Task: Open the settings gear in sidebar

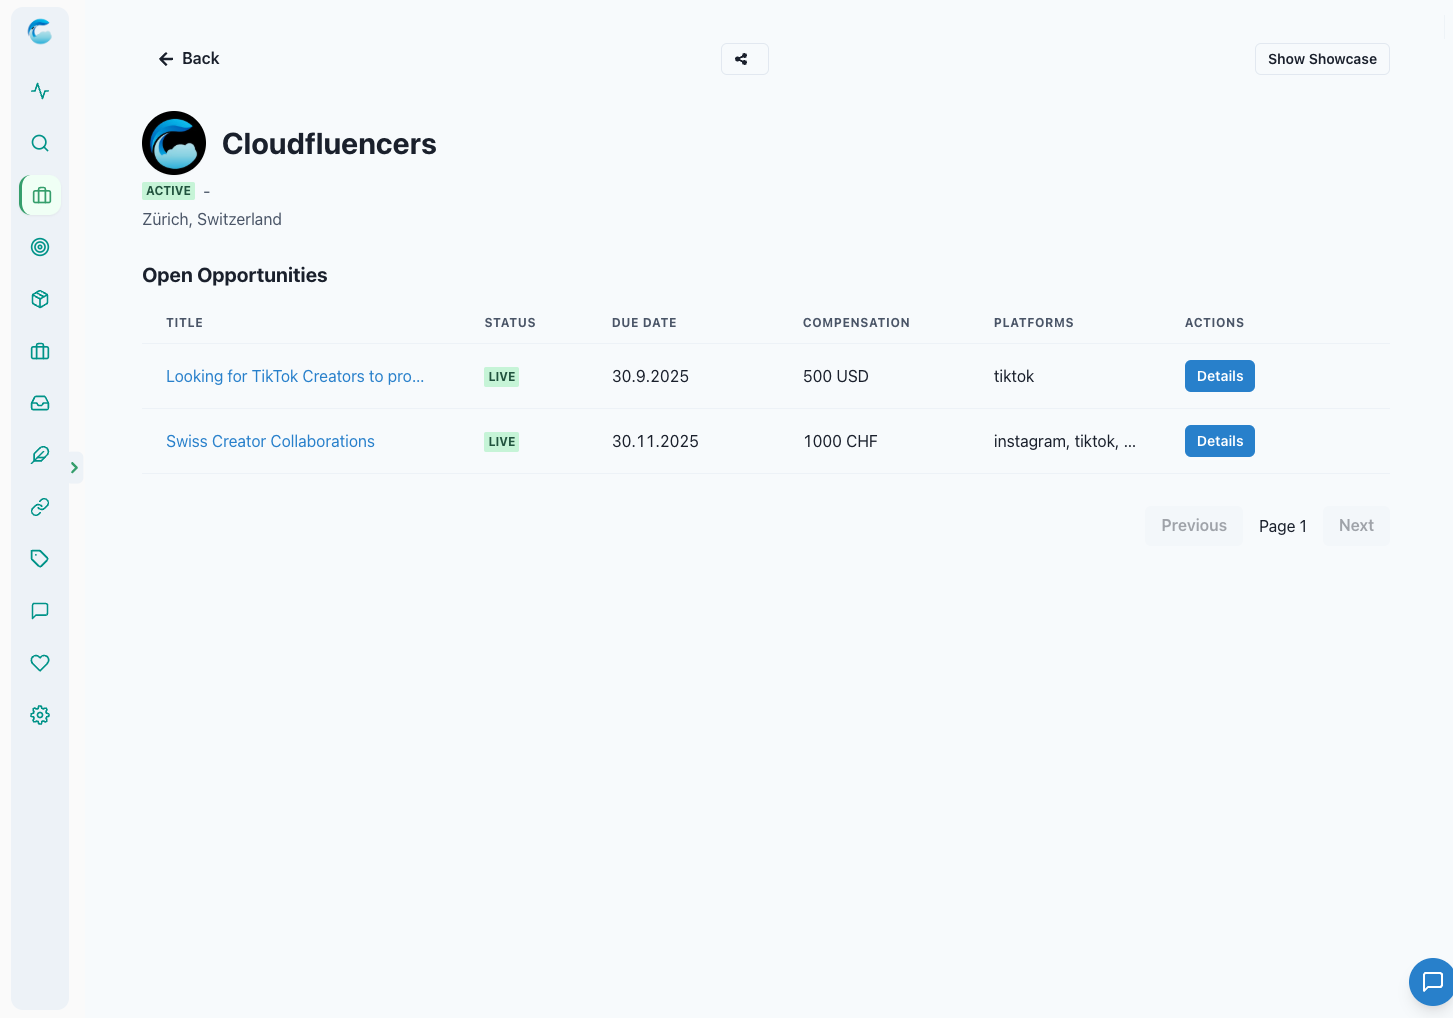Action: pos(40,715)
